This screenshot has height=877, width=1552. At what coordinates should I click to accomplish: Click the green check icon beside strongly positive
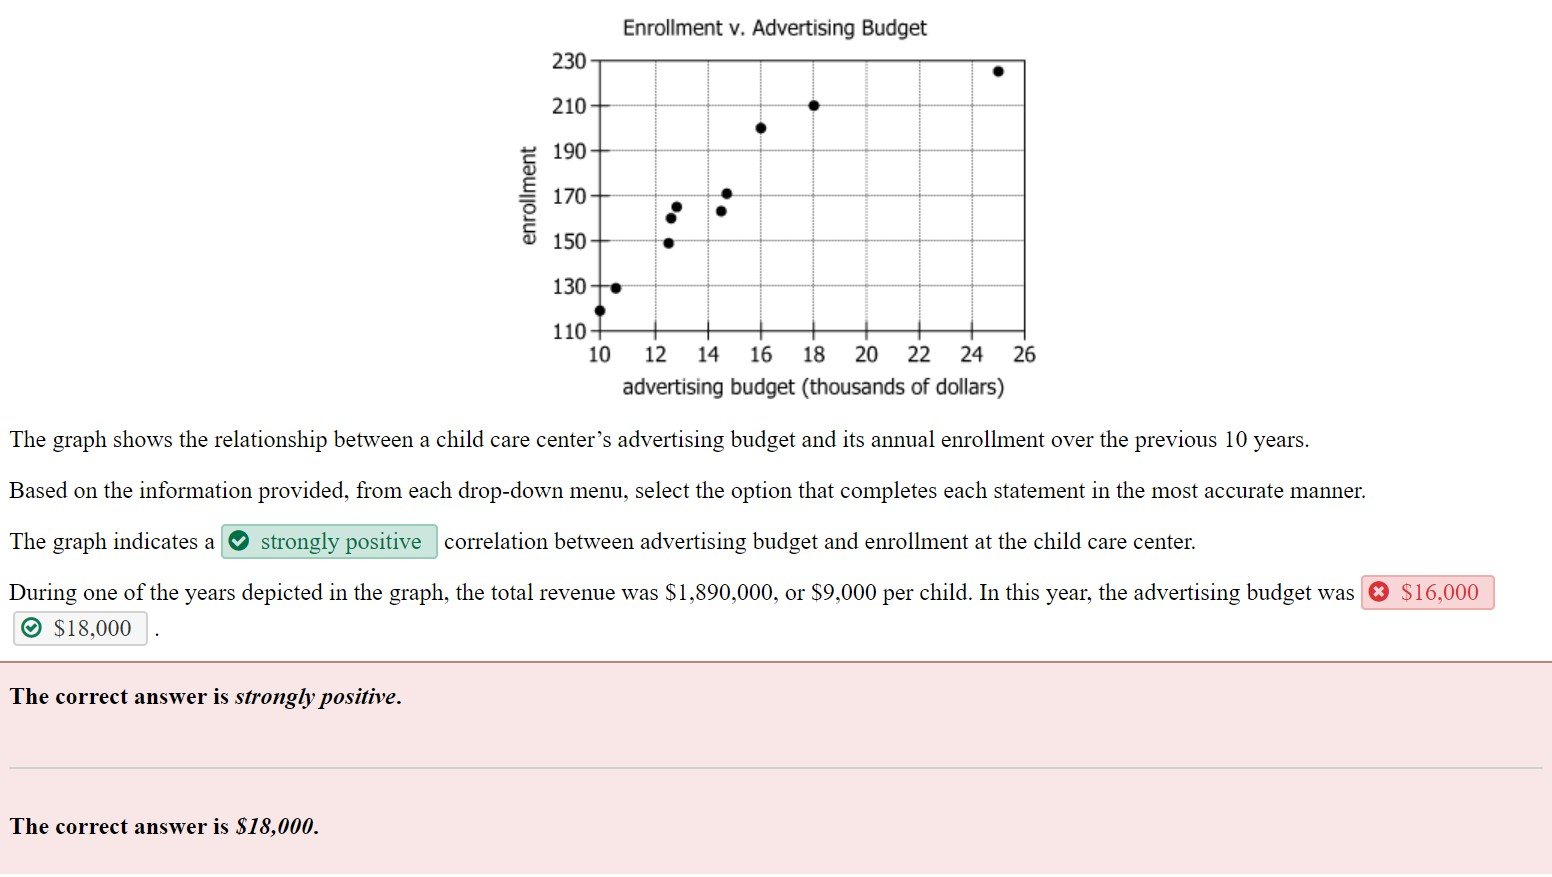(239, 541)
